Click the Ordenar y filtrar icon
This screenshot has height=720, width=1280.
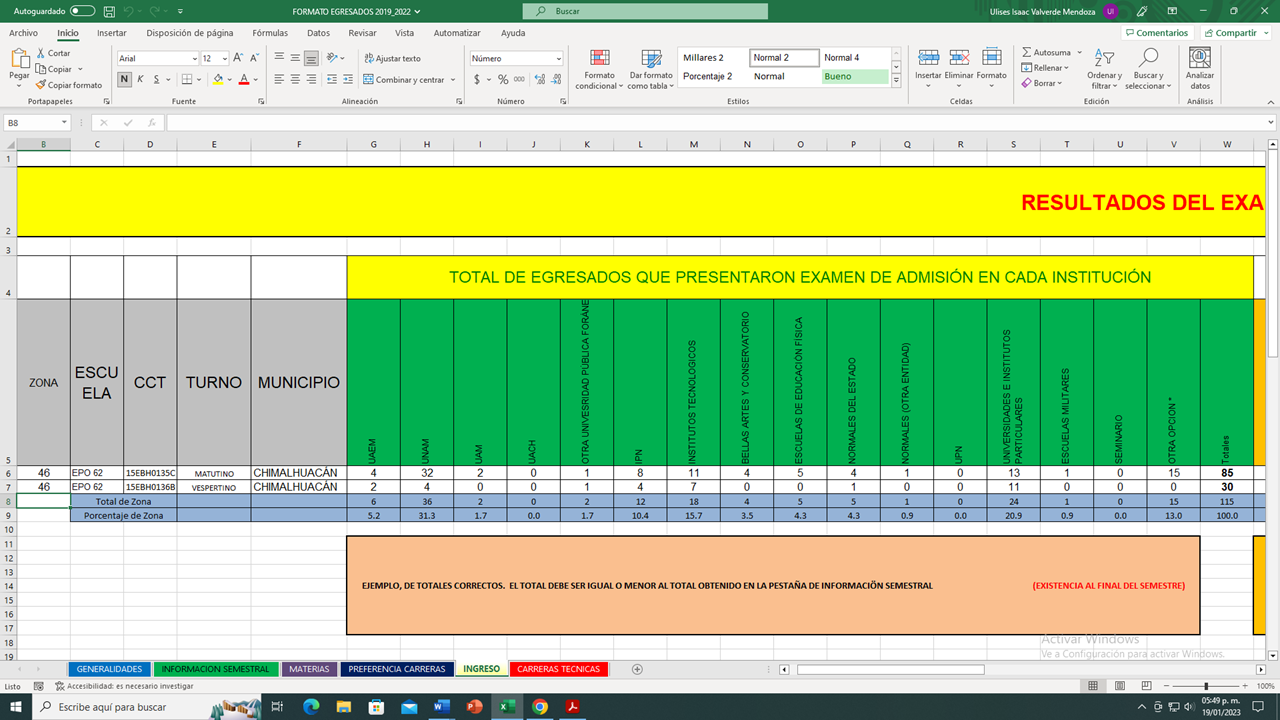pyautogui.click(x=1104, y=58)
